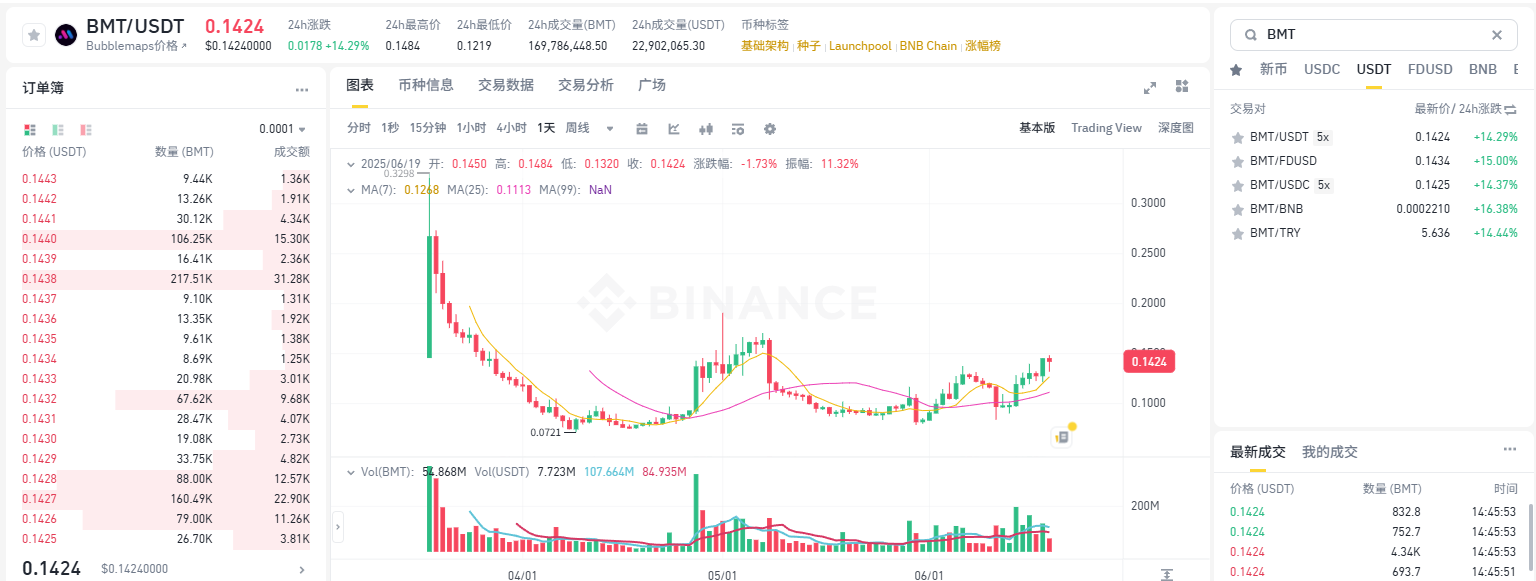The width and height of the screenshot is (1536, 581).
Task: Show buy orders only in order book
Action: tap(58, 130)
